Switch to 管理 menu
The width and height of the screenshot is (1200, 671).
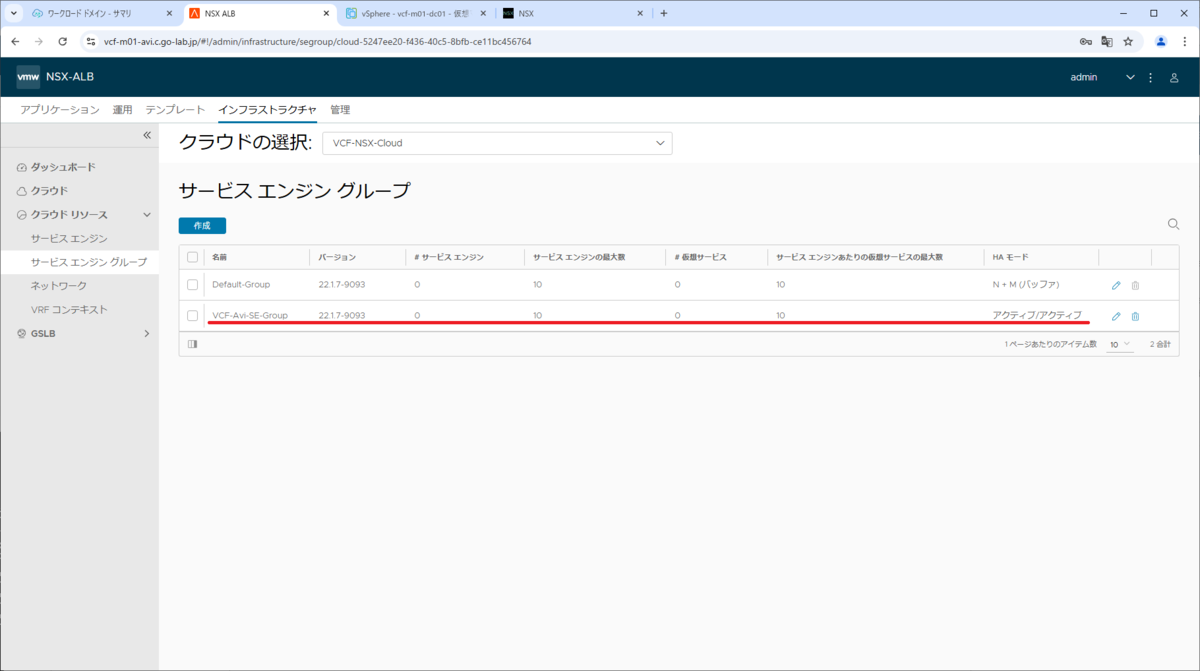pyautogui.click(x=340, y=110)
